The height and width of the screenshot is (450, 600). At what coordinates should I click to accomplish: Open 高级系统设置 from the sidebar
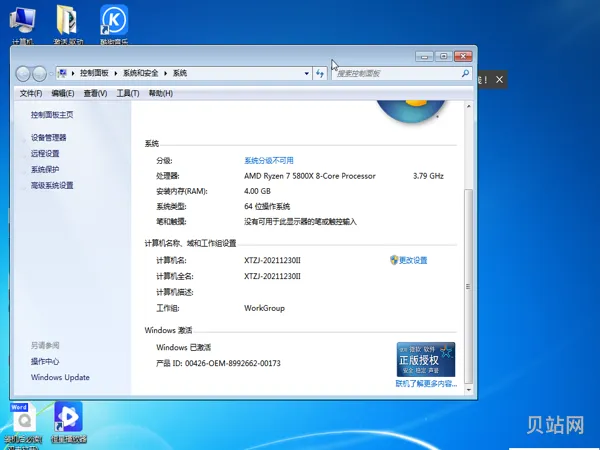[x=52, y=186]
